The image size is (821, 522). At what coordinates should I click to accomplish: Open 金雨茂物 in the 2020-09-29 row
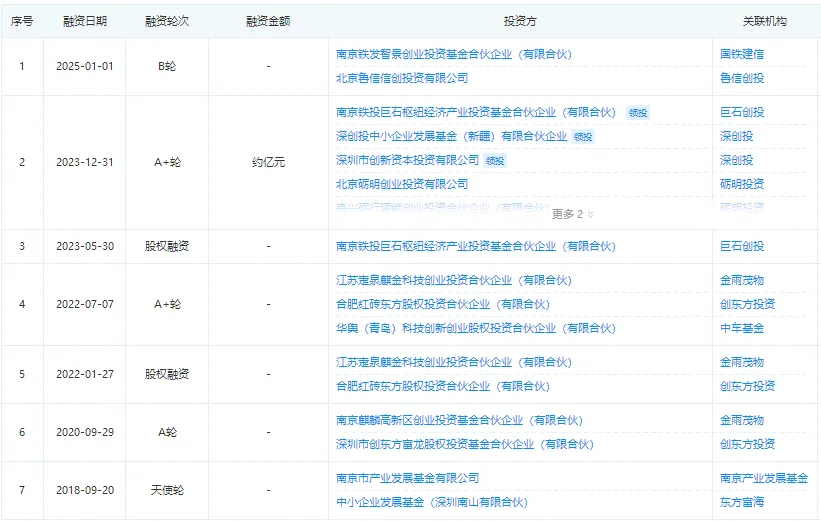click(x=742, y=420)
